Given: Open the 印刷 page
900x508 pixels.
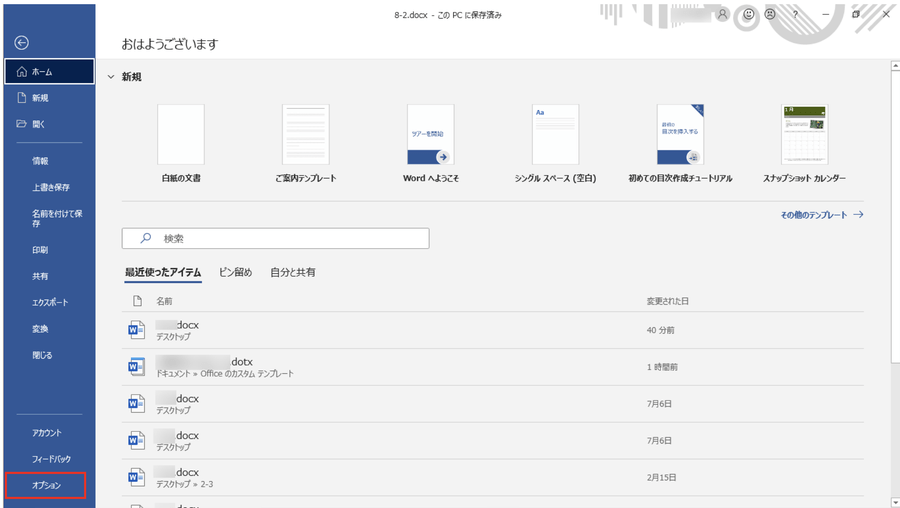Looking at the screenshot, I should (x=40, y=250).
